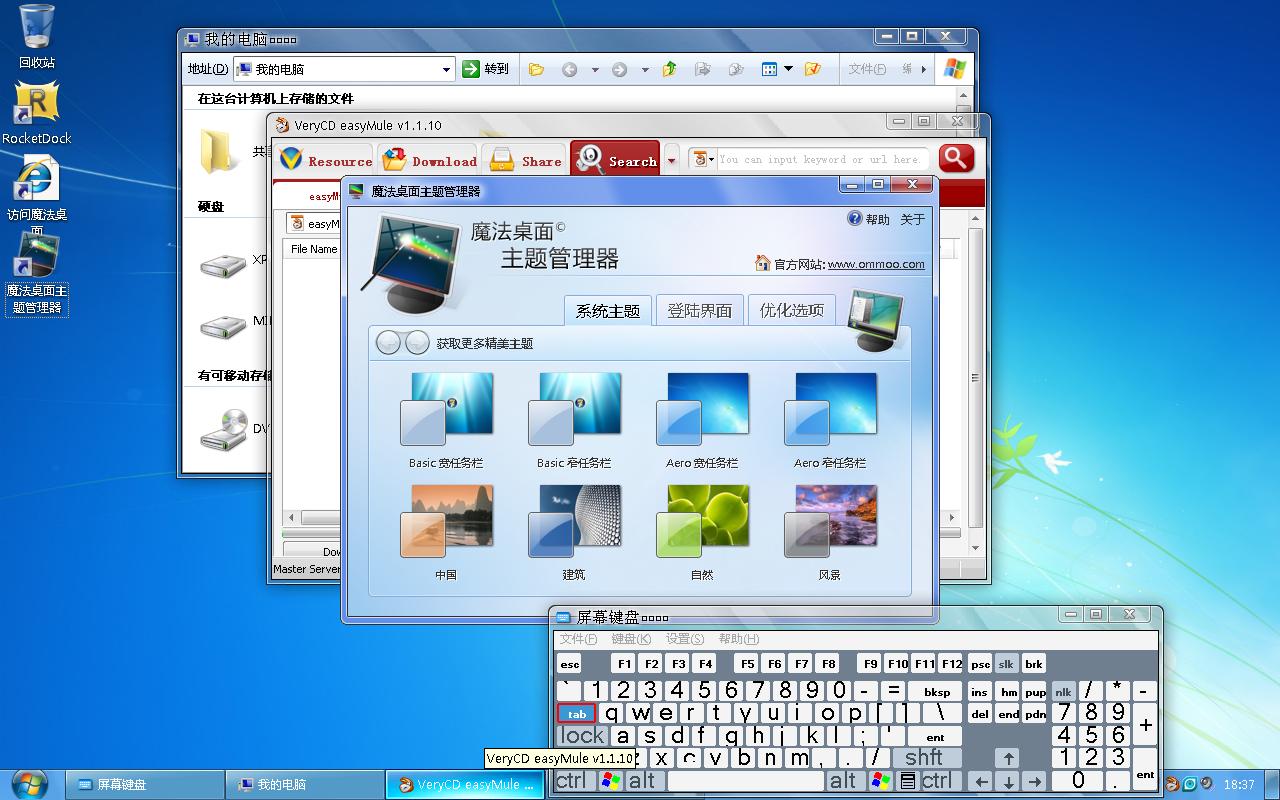The height and width of the screenshot is (800, 1280).
Task: Click the up arrow key on the keyboard
Action: [x=1008, y=758]
